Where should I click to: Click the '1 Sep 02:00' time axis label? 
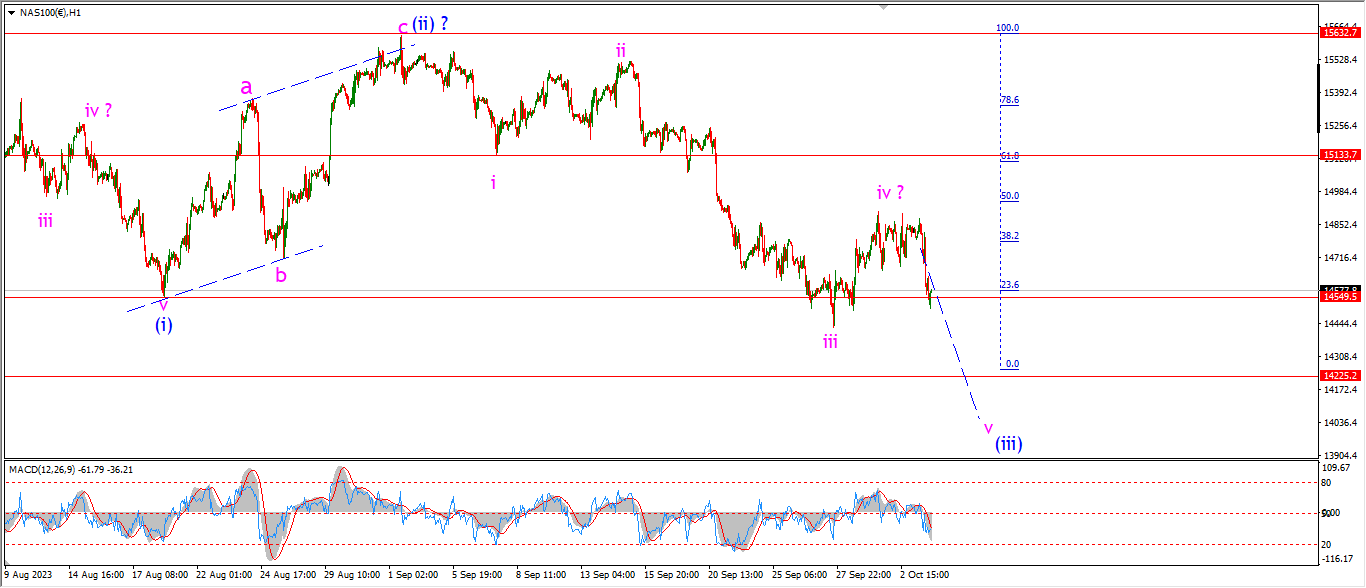coord(414,576)
